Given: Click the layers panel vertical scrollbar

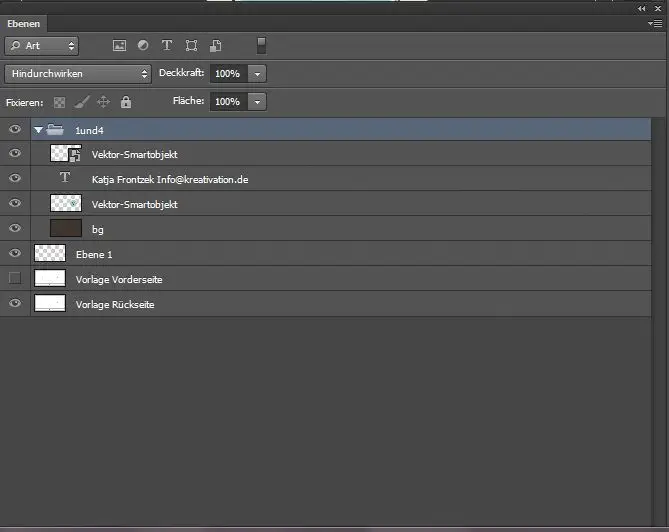Looking at the screenshot, I should click(x=659, y=322).
